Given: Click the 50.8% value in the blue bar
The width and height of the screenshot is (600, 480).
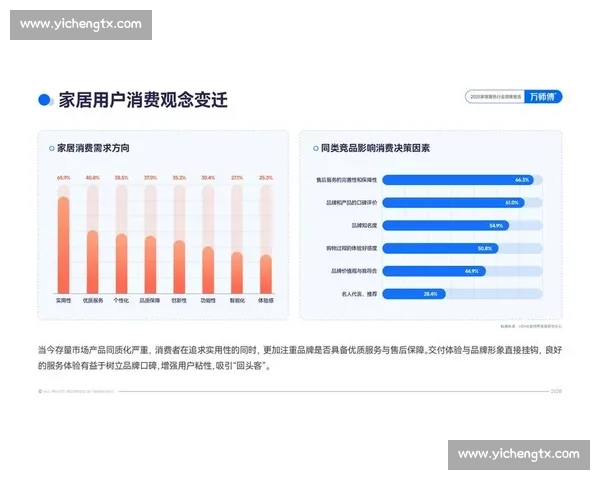Looking at the screenshot, I should pyautogui.click(x=485, y=248).
